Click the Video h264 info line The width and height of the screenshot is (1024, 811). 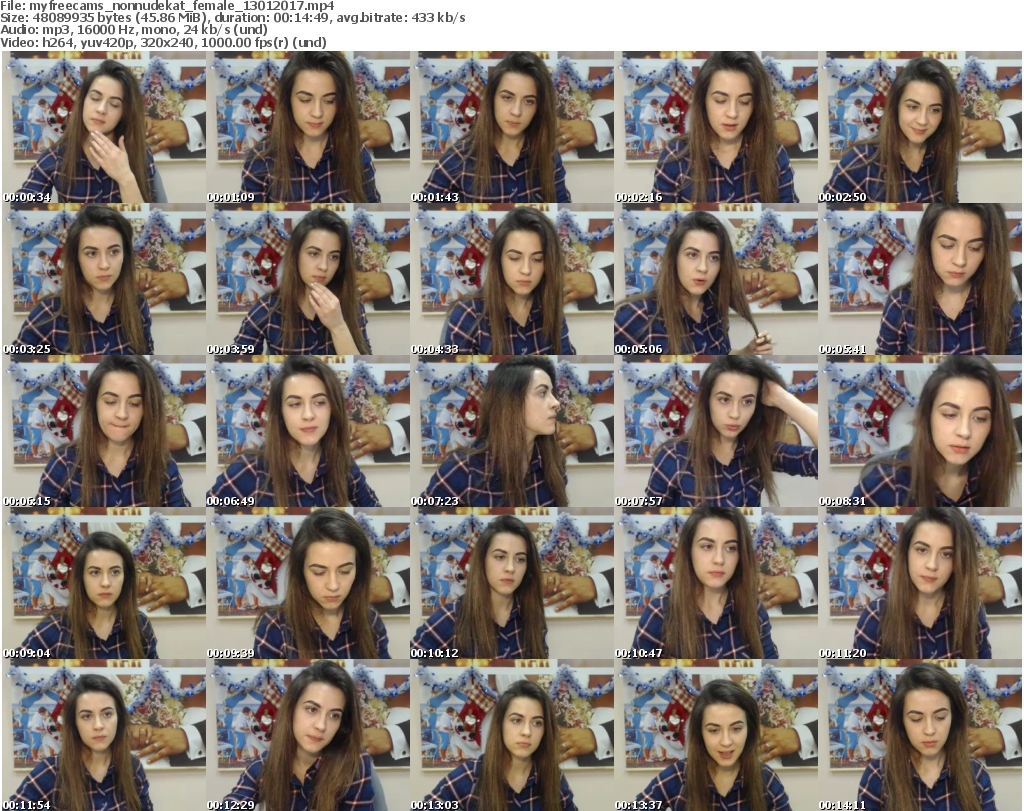tap(163, 42)
